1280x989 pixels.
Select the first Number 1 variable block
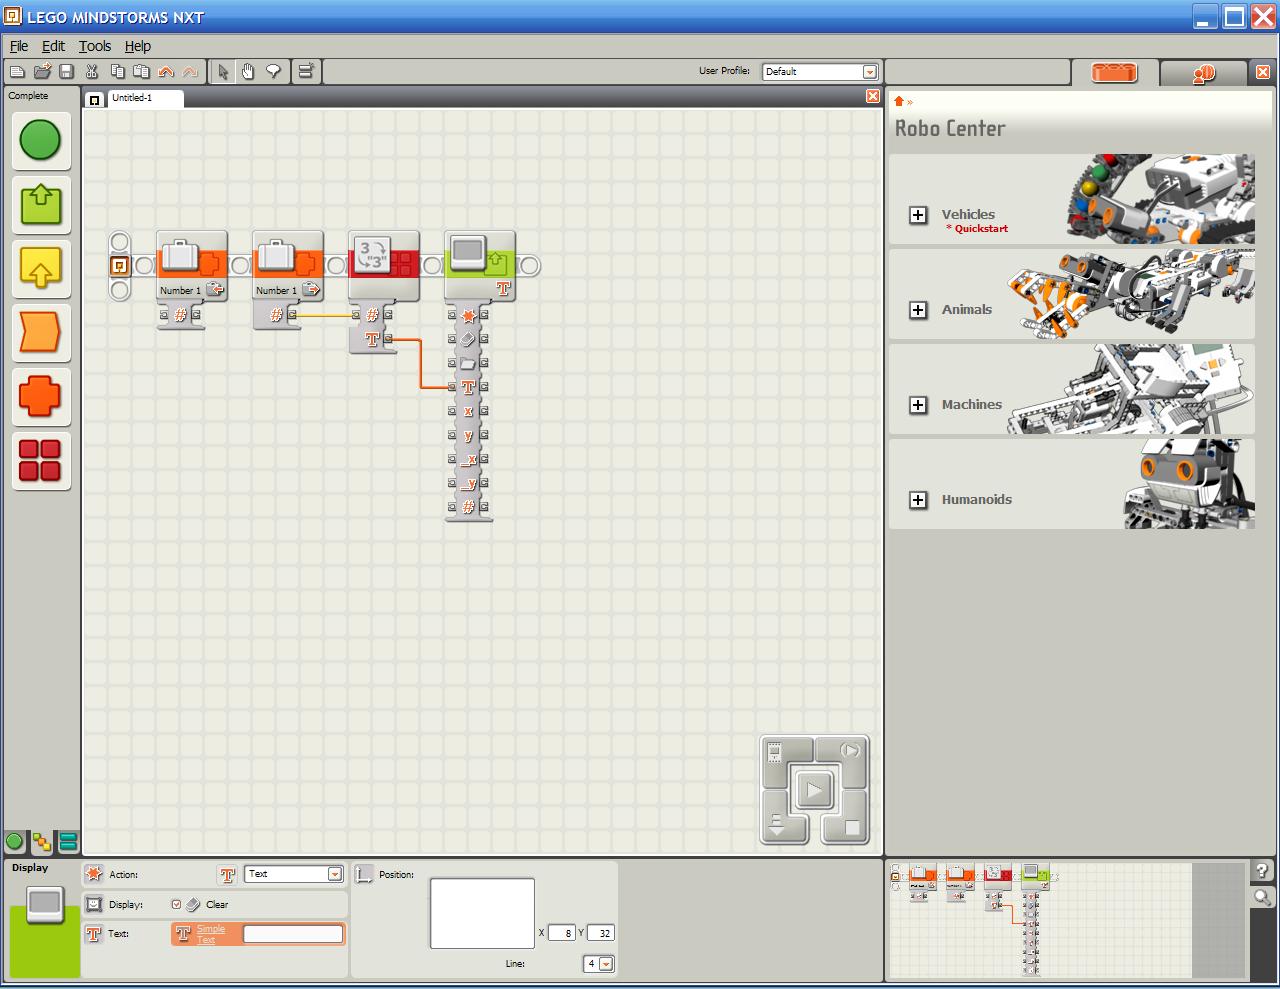tap(192, 265)
